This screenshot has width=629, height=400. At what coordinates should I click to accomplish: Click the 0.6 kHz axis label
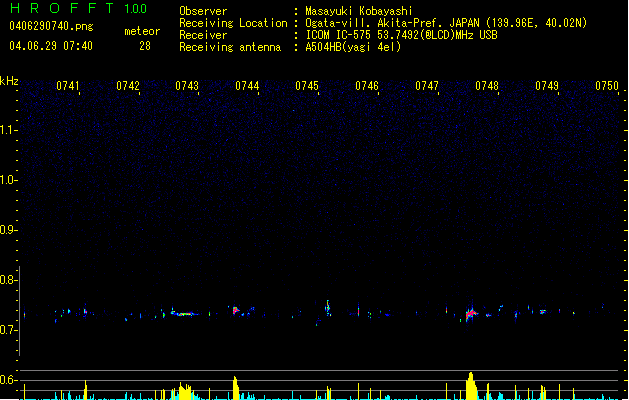tap(8, 380)
